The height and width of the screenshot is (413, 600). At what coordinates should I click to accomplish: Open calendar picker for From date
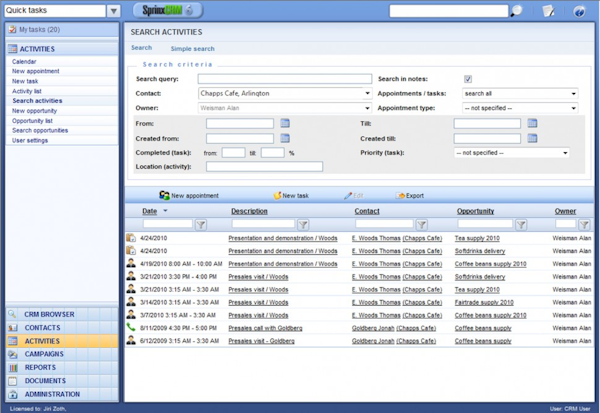(285, 123)
